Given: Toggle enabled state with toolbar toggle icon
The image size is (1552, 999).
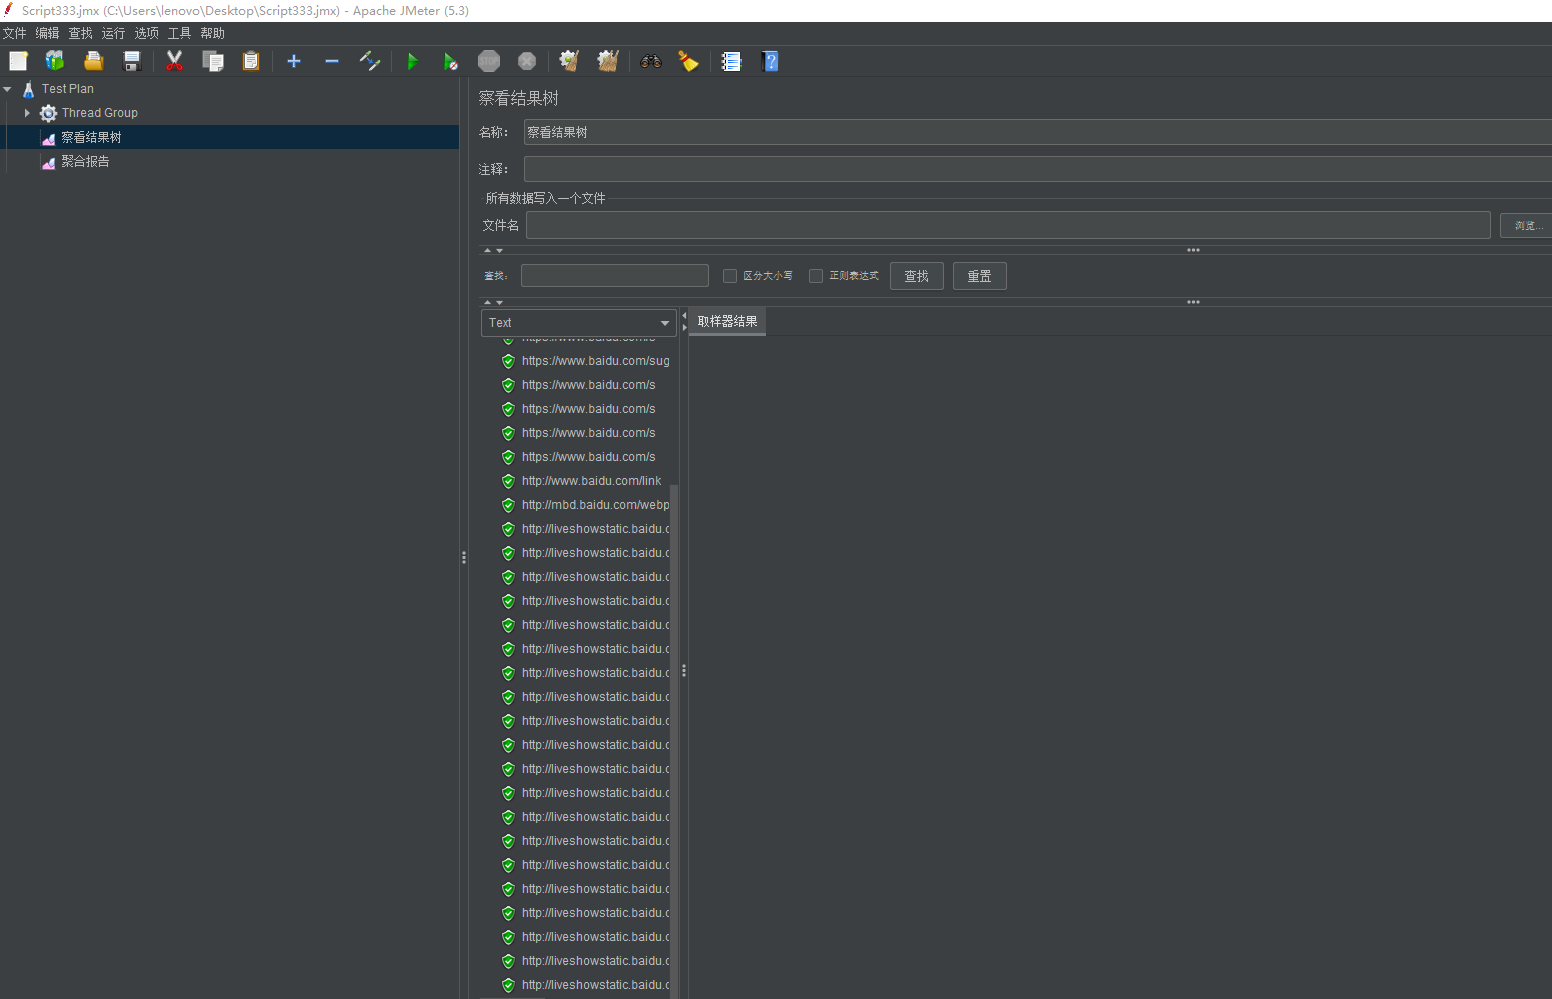Looking at the screenshot, I should tap(370, 61).
